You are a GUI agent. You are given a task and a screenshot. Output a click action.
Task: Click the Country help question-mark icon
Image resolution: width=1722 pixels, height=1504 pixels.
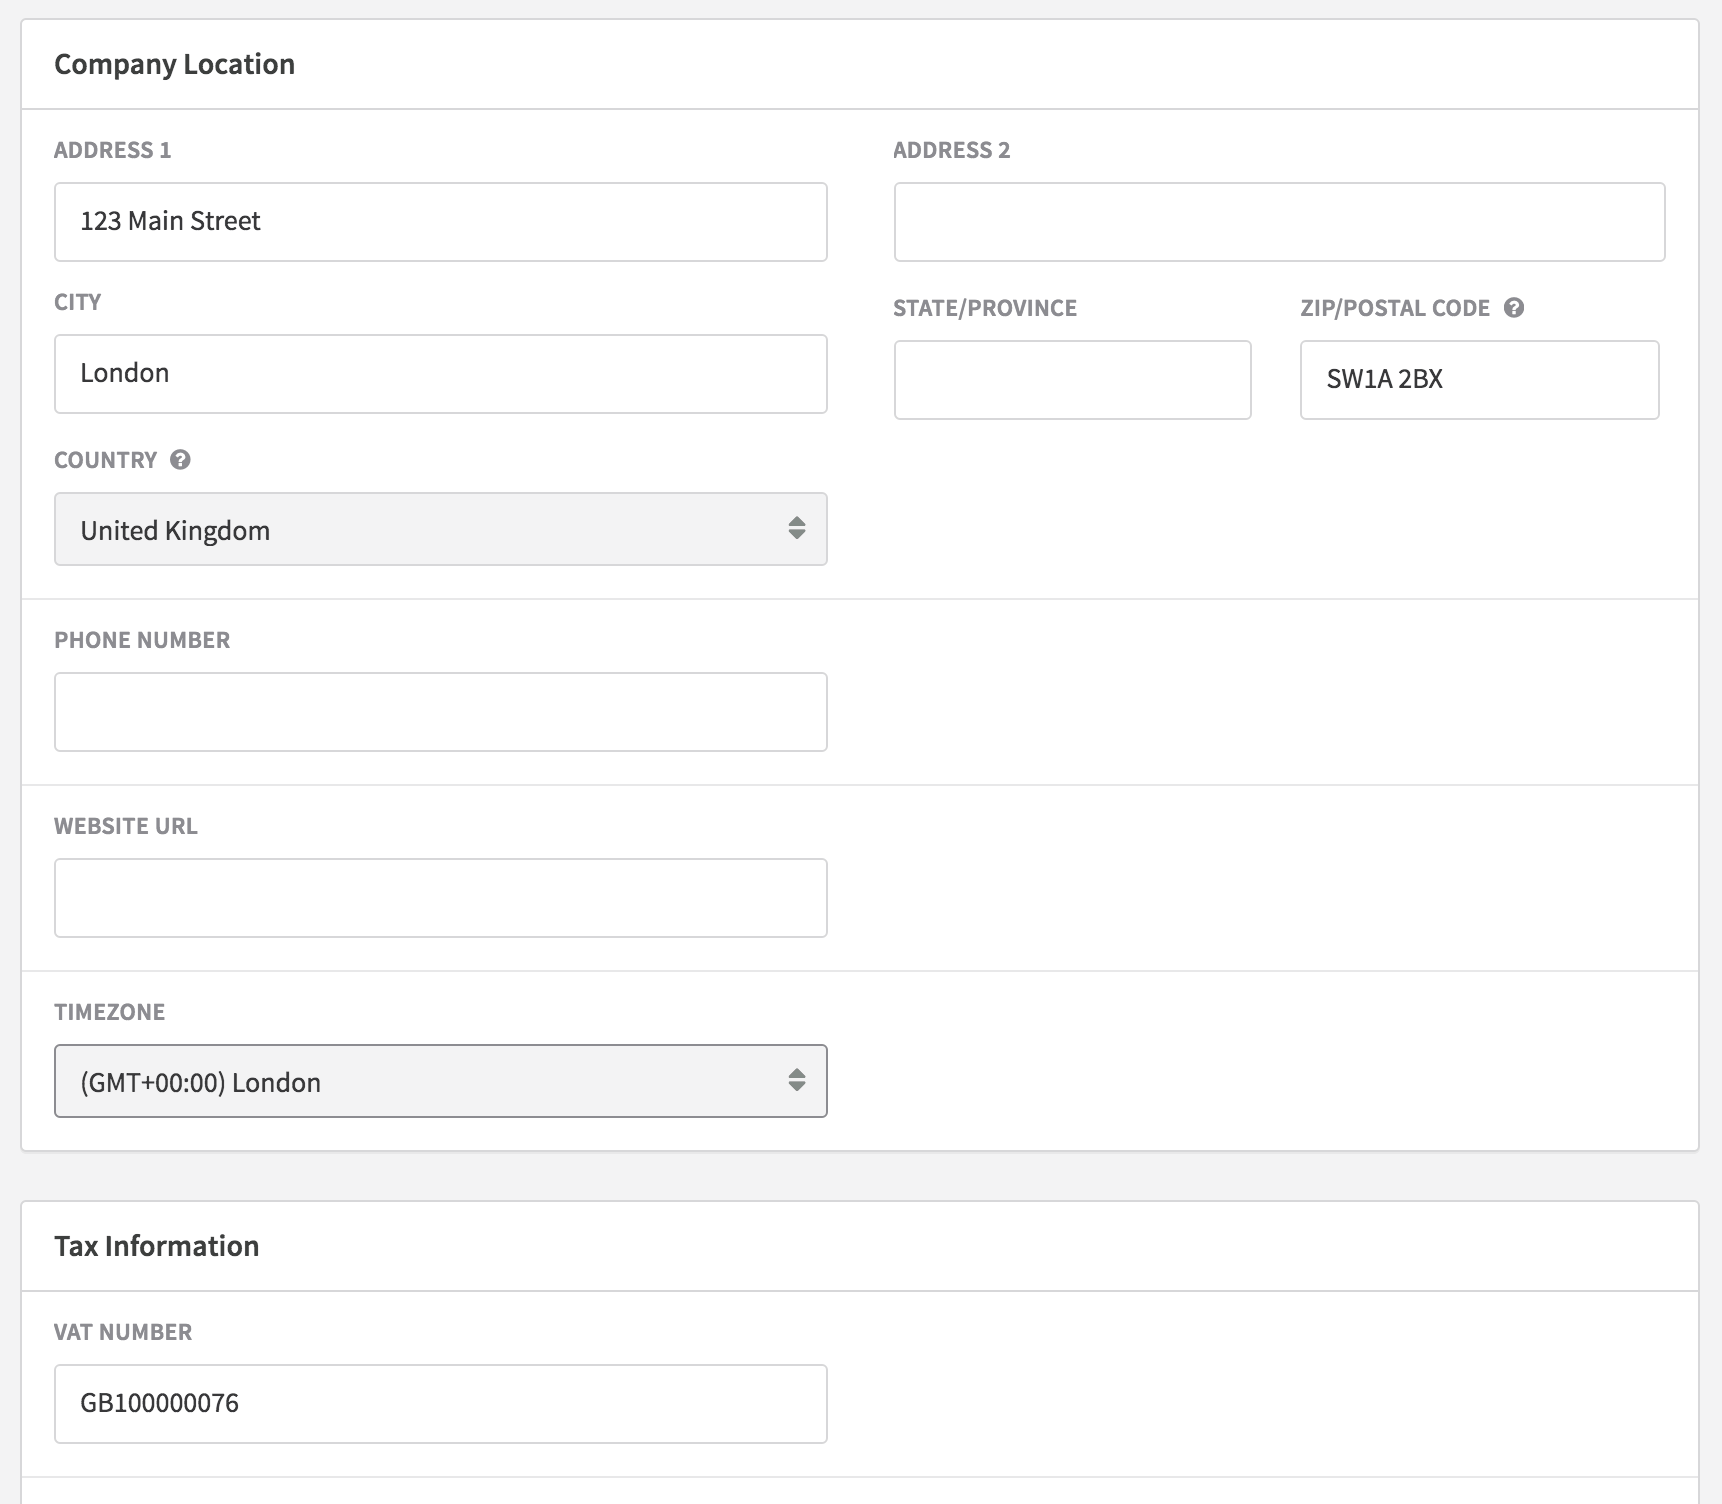click(180, 460)
